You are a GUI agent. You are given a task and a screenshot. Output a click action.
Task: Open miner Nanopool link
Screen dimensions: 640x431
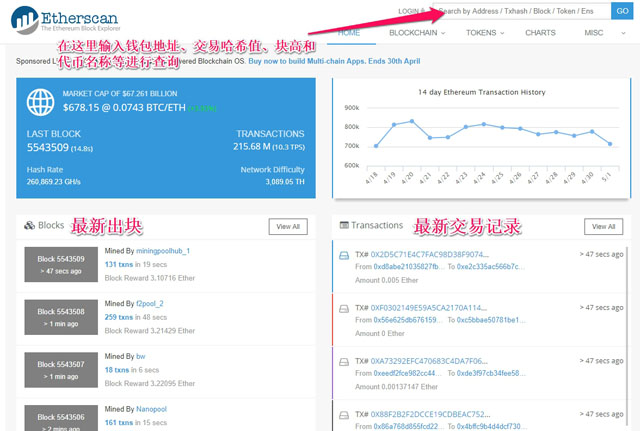point(151,409)
